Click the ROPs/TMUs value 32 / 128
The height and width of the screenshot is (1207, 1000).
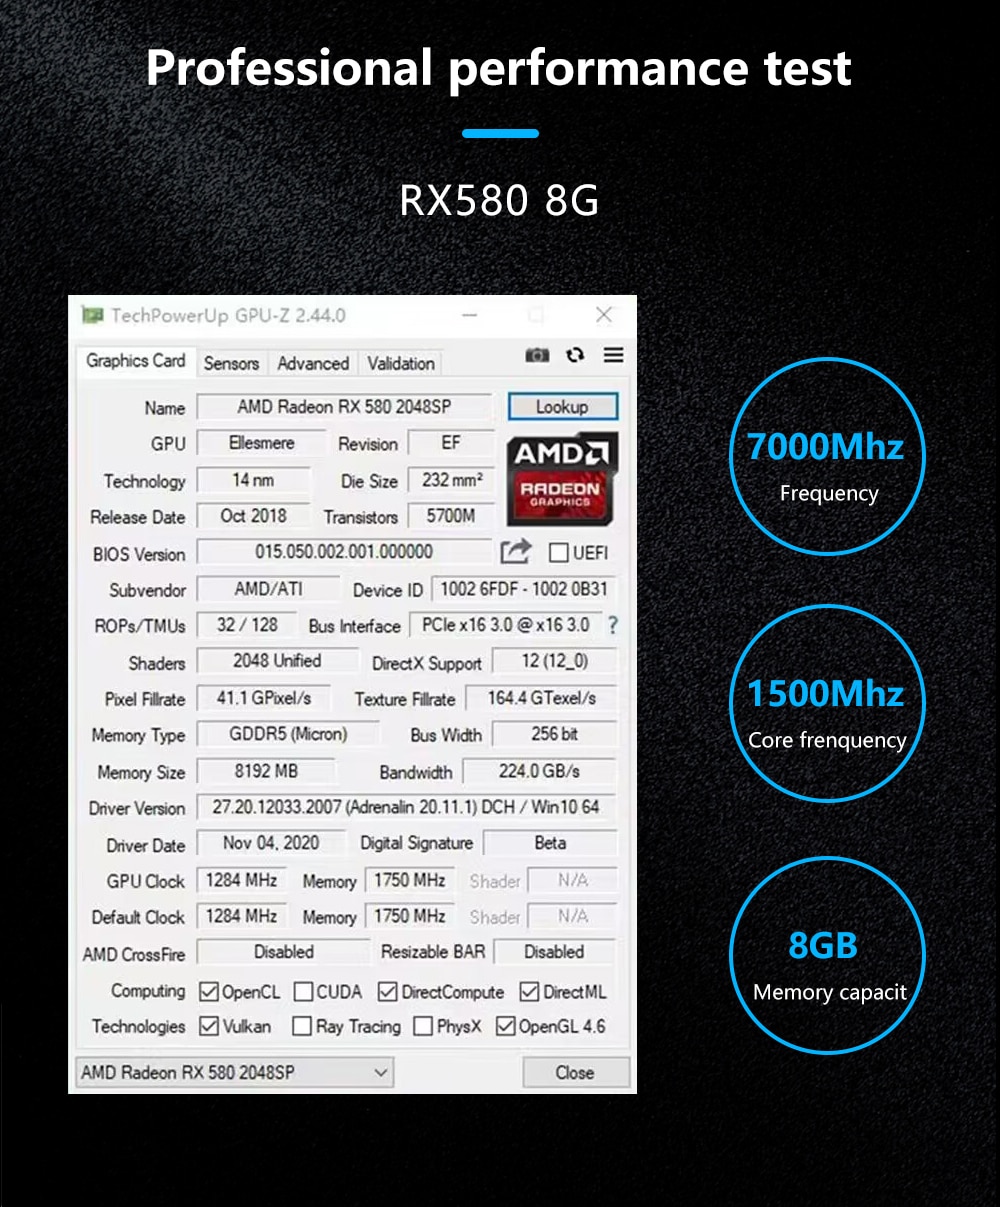tap(247, 625)
